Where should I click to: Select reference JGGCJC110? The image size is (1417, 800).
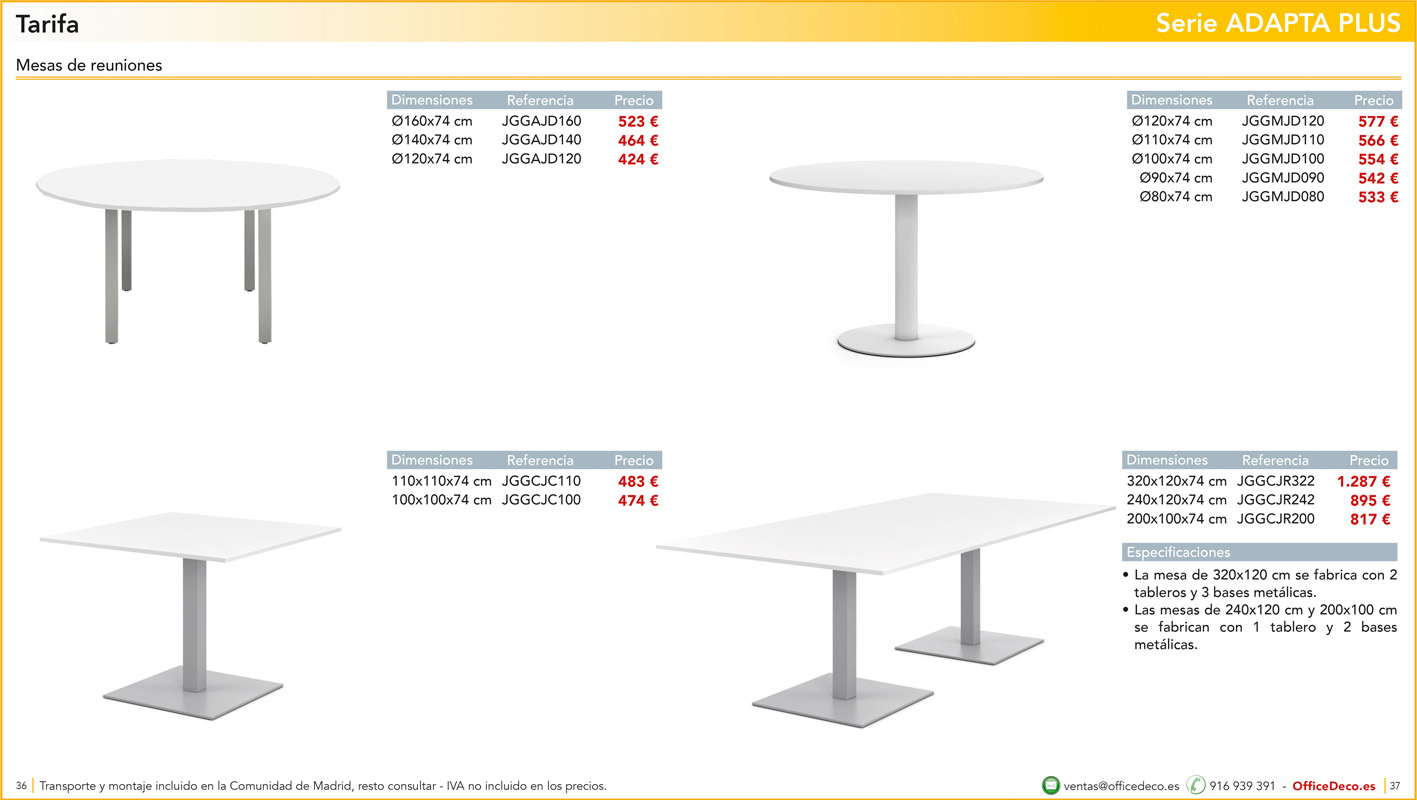coord(541,481)
